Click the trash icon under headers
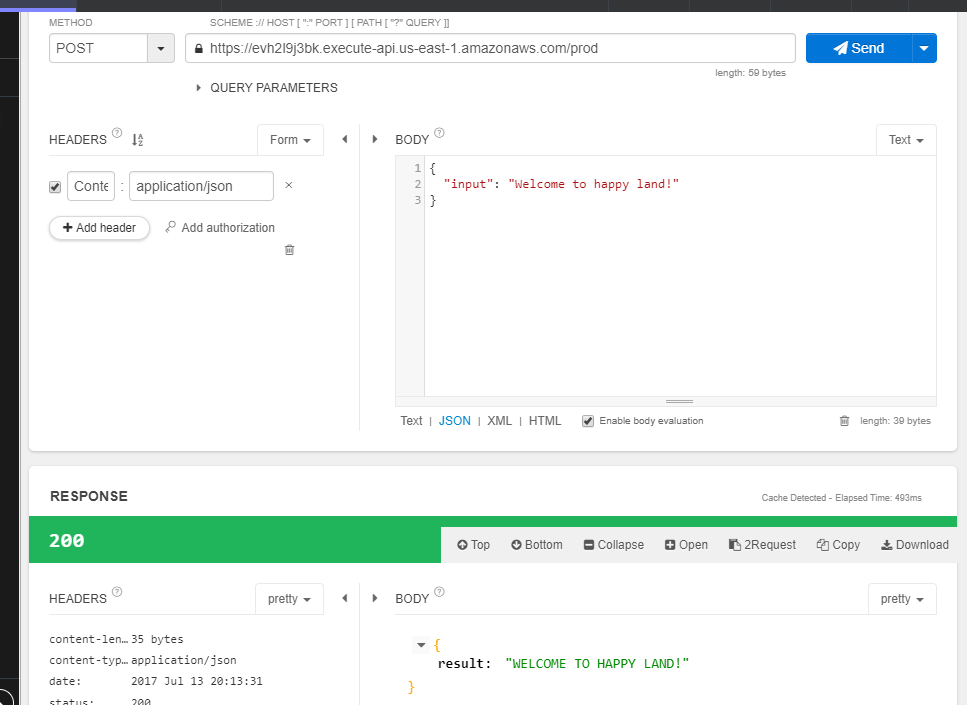 click(x=290, y=250)
